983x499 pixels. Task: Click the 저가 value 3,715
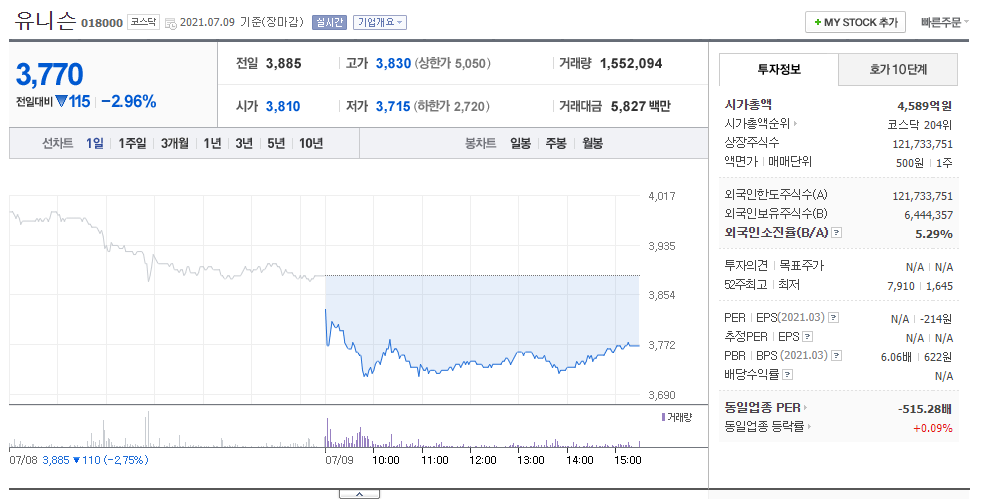[393, 107]
